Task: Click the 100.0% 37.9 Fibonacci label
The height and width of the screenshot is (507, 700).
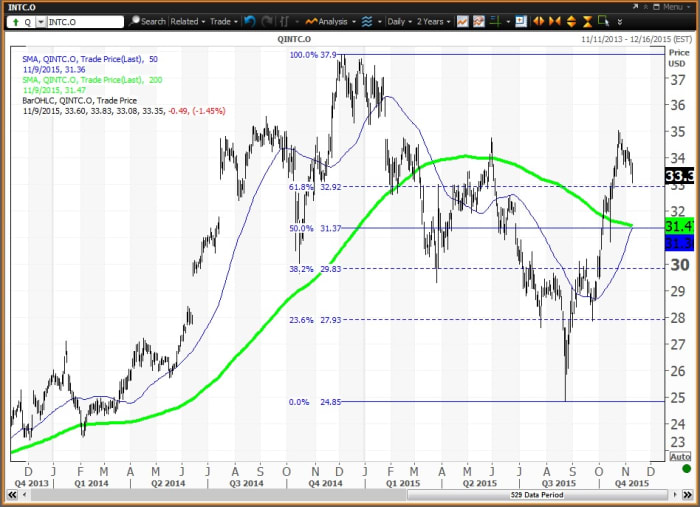Action: coord(312,55)
